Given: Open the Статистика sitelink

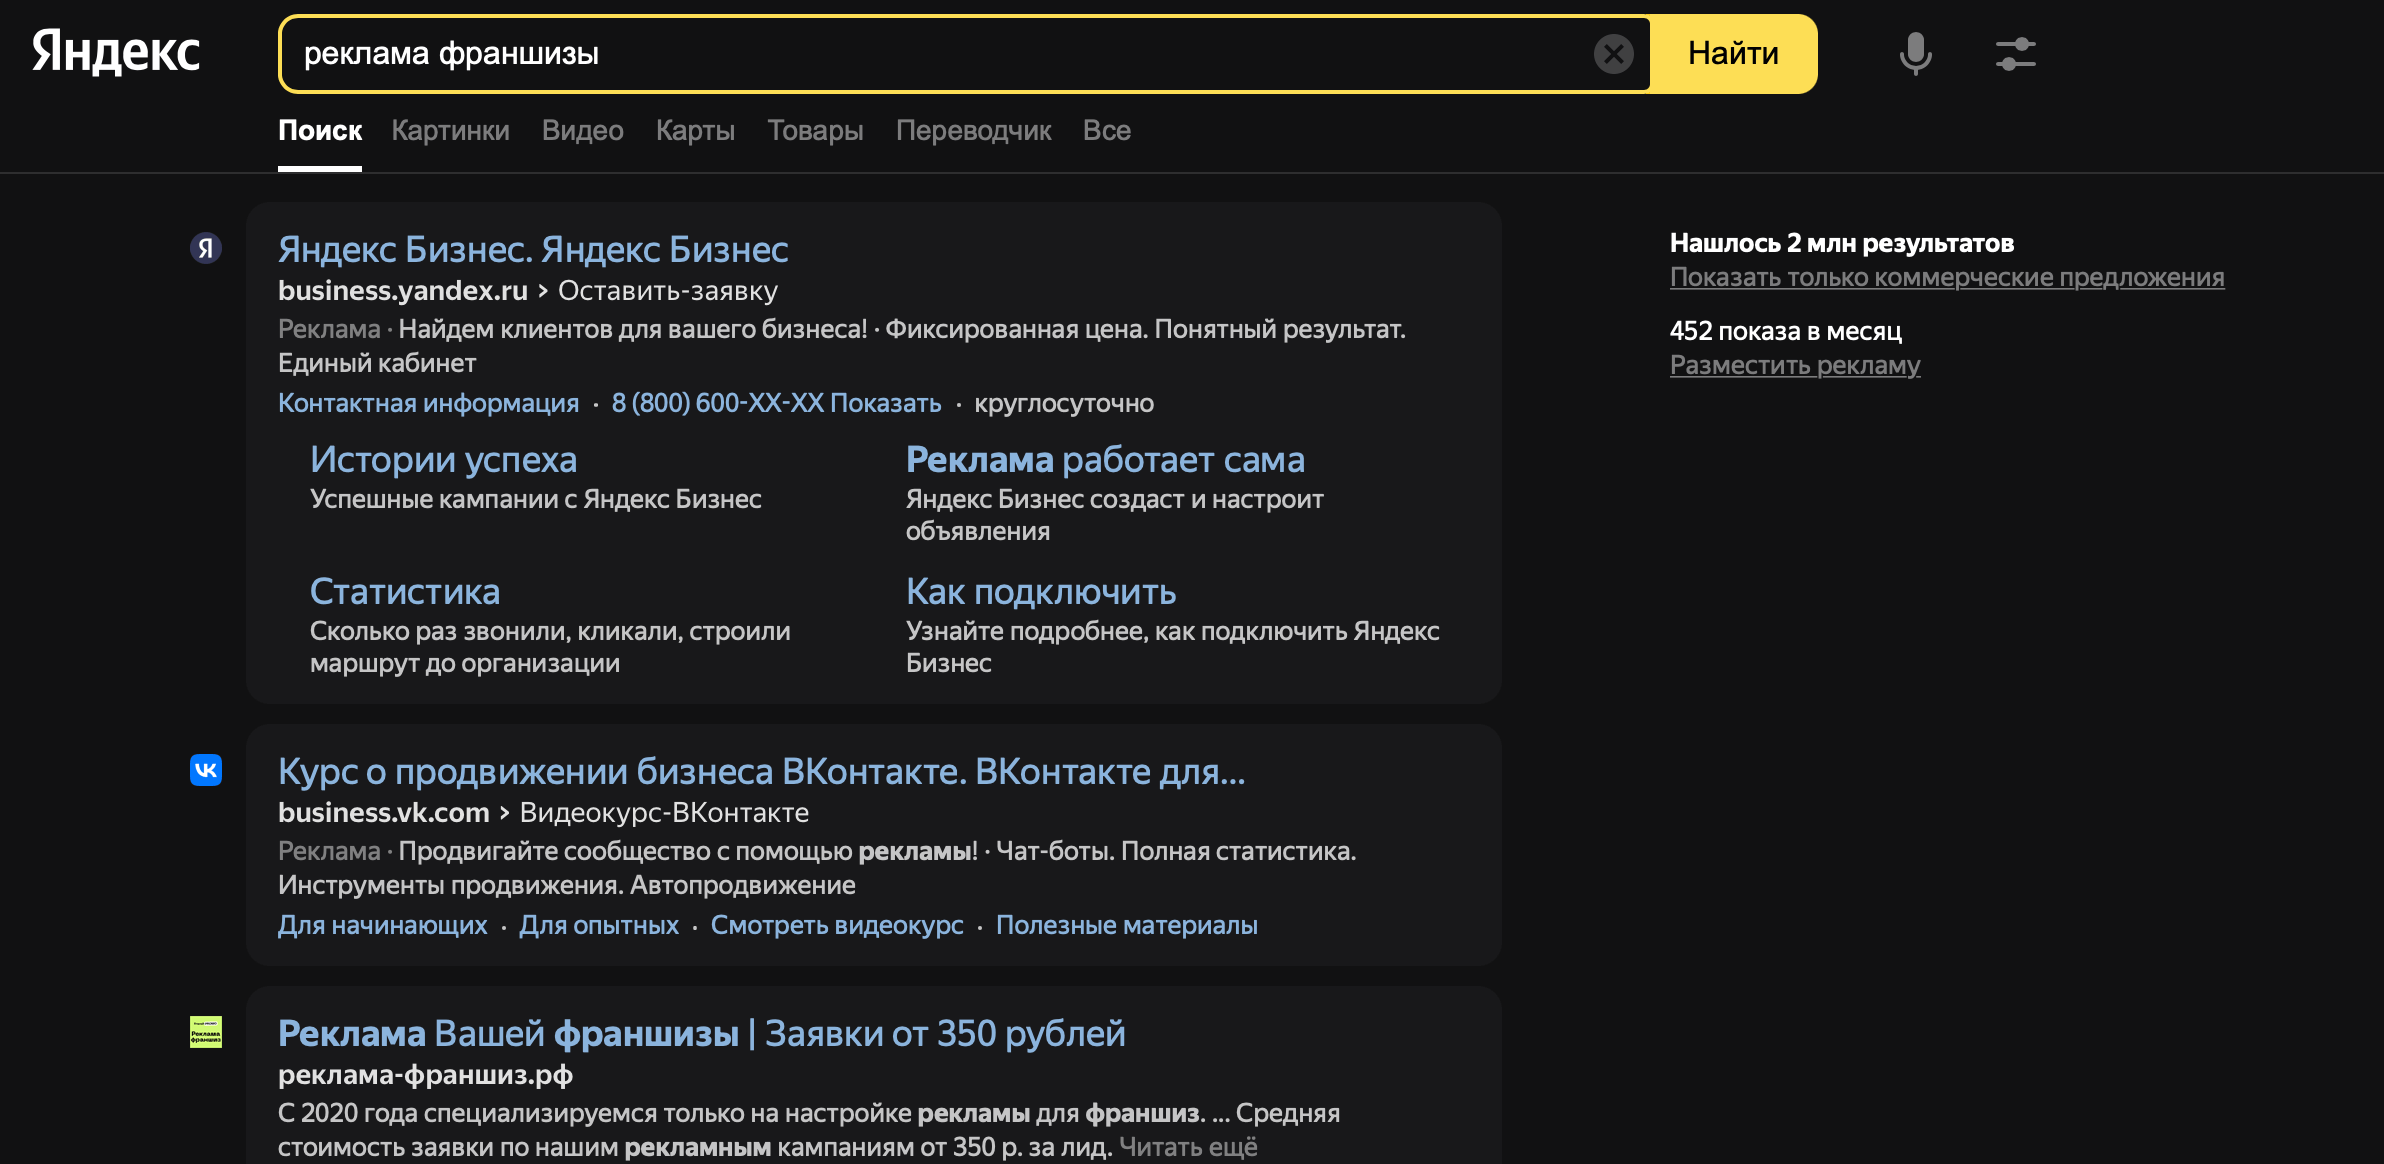Looking at the screenshot, I should coord(405,592).
